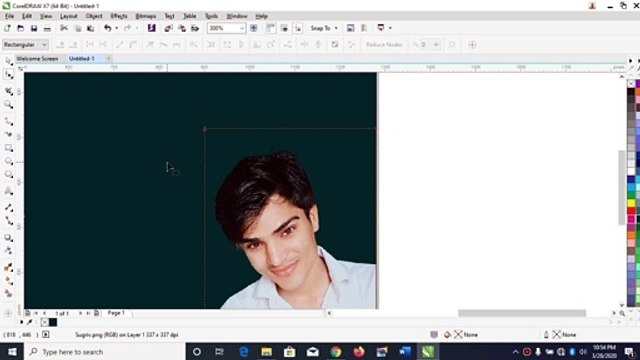Click the Full-screen preview icon
The height and width of the screenshot is (360, 640).
(x=253, y=28)
